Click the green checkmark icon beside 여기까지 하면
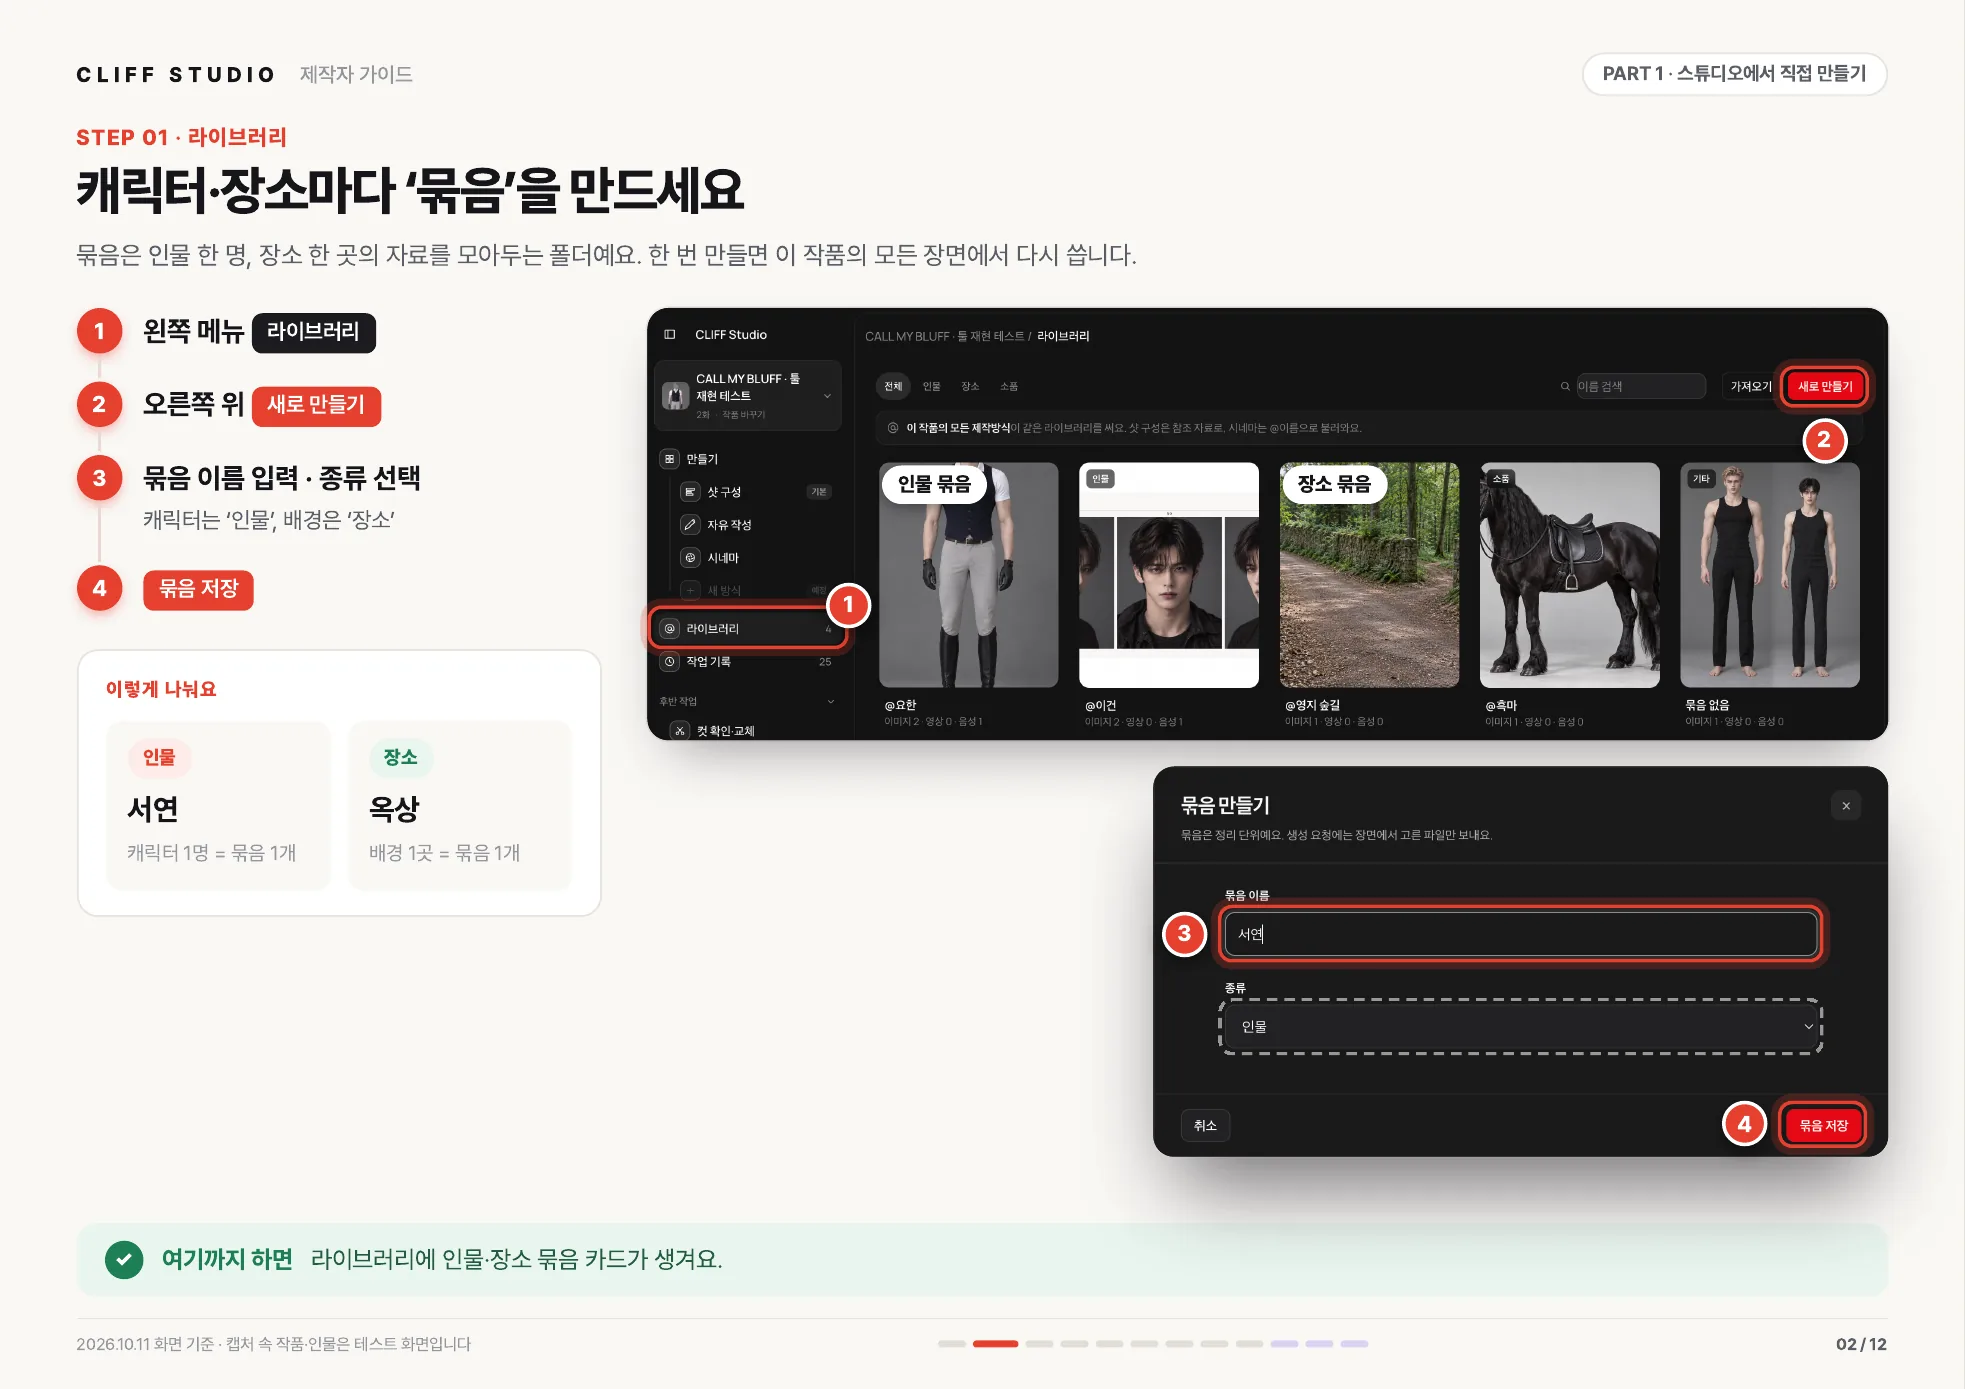The width and height of the screenshot is (1965, 1389). point(124,1260)
